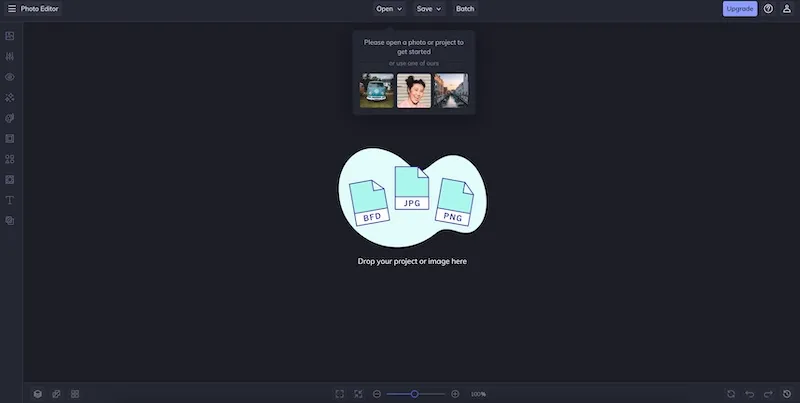Open the Edit adjustments sliders tool
Viewport: 800px width, 403px height.
pyautogui.click(x=10, y=57)
